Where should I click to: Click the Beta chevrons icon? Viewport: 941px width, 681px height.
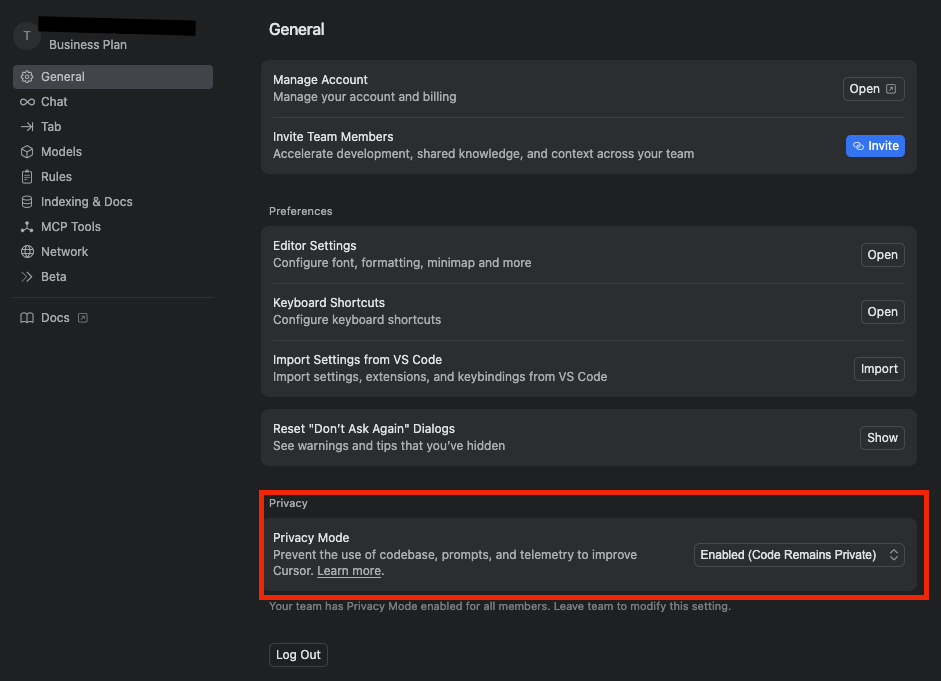[x=27, y=277]
